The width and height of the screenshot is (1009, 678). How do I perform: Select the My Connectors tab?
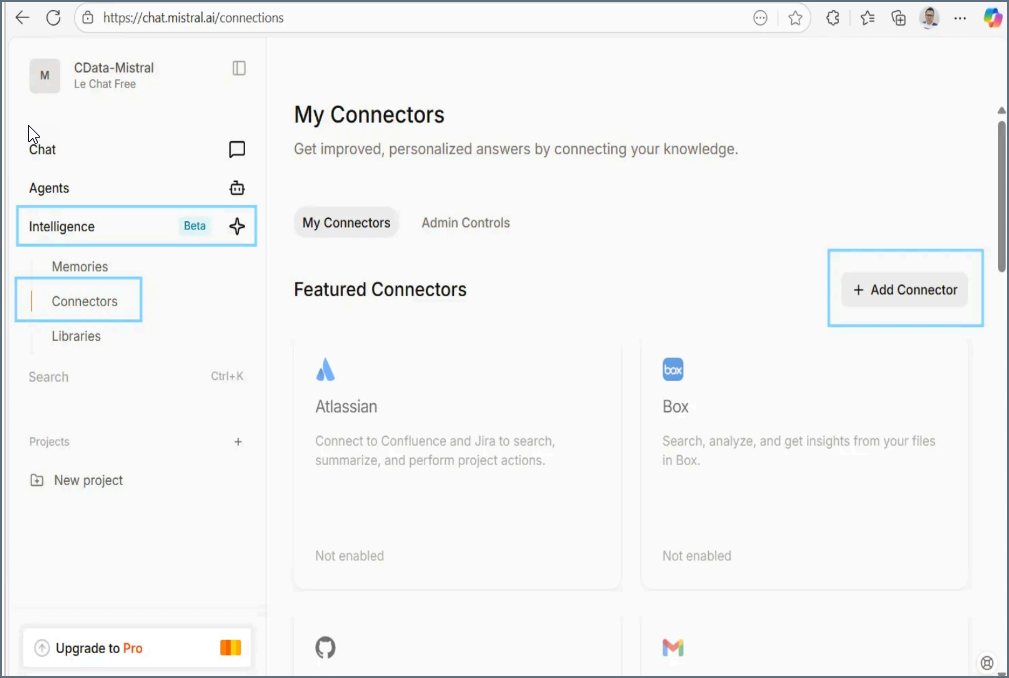pyautogui.click(x=346, y=222)
